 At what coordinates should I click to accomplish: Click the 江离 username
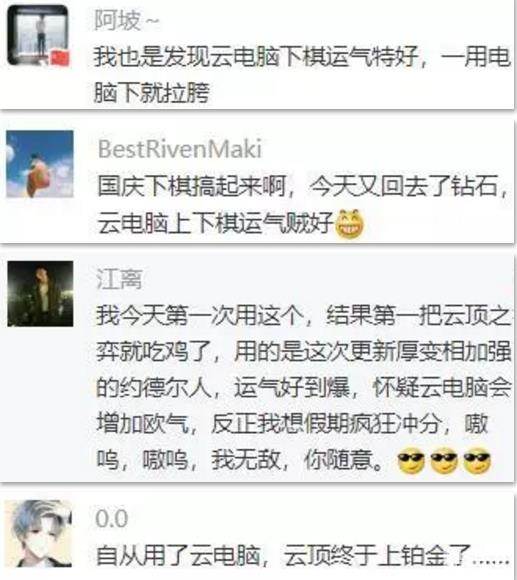tap(119, 279)
